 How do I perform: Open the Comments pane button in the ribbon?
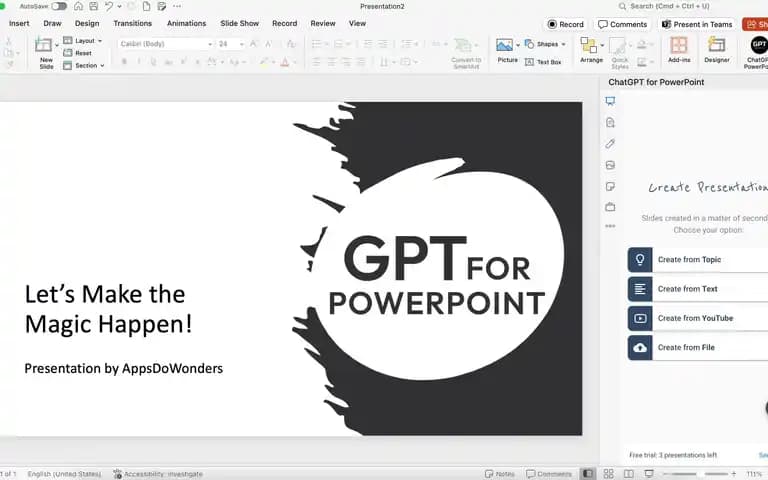(622, 24)
